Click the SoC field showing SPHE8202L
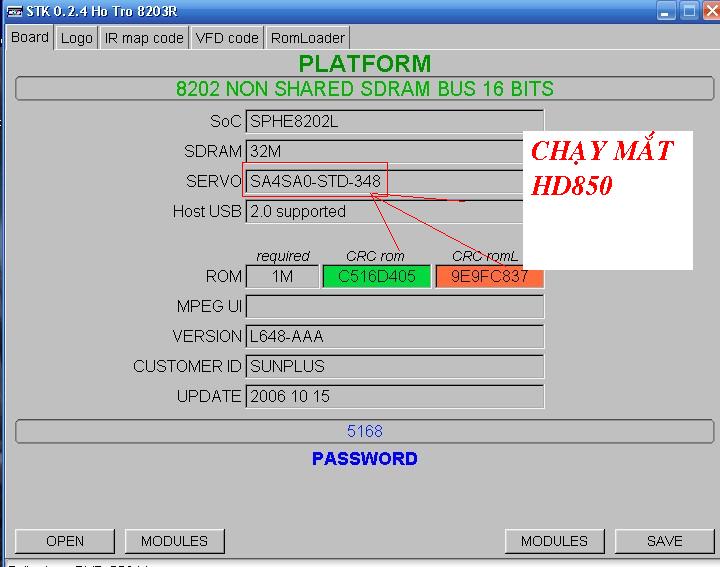 click(x=395, y=122)
